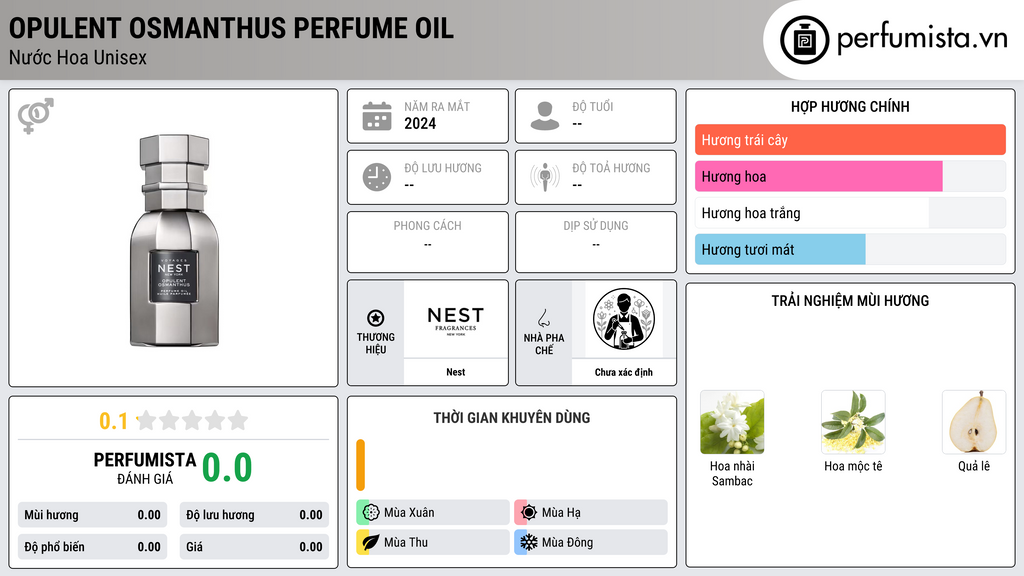Click the yellow 0.1 user rating
This screenshot has height=576, width=1024.
coord(113,421)
